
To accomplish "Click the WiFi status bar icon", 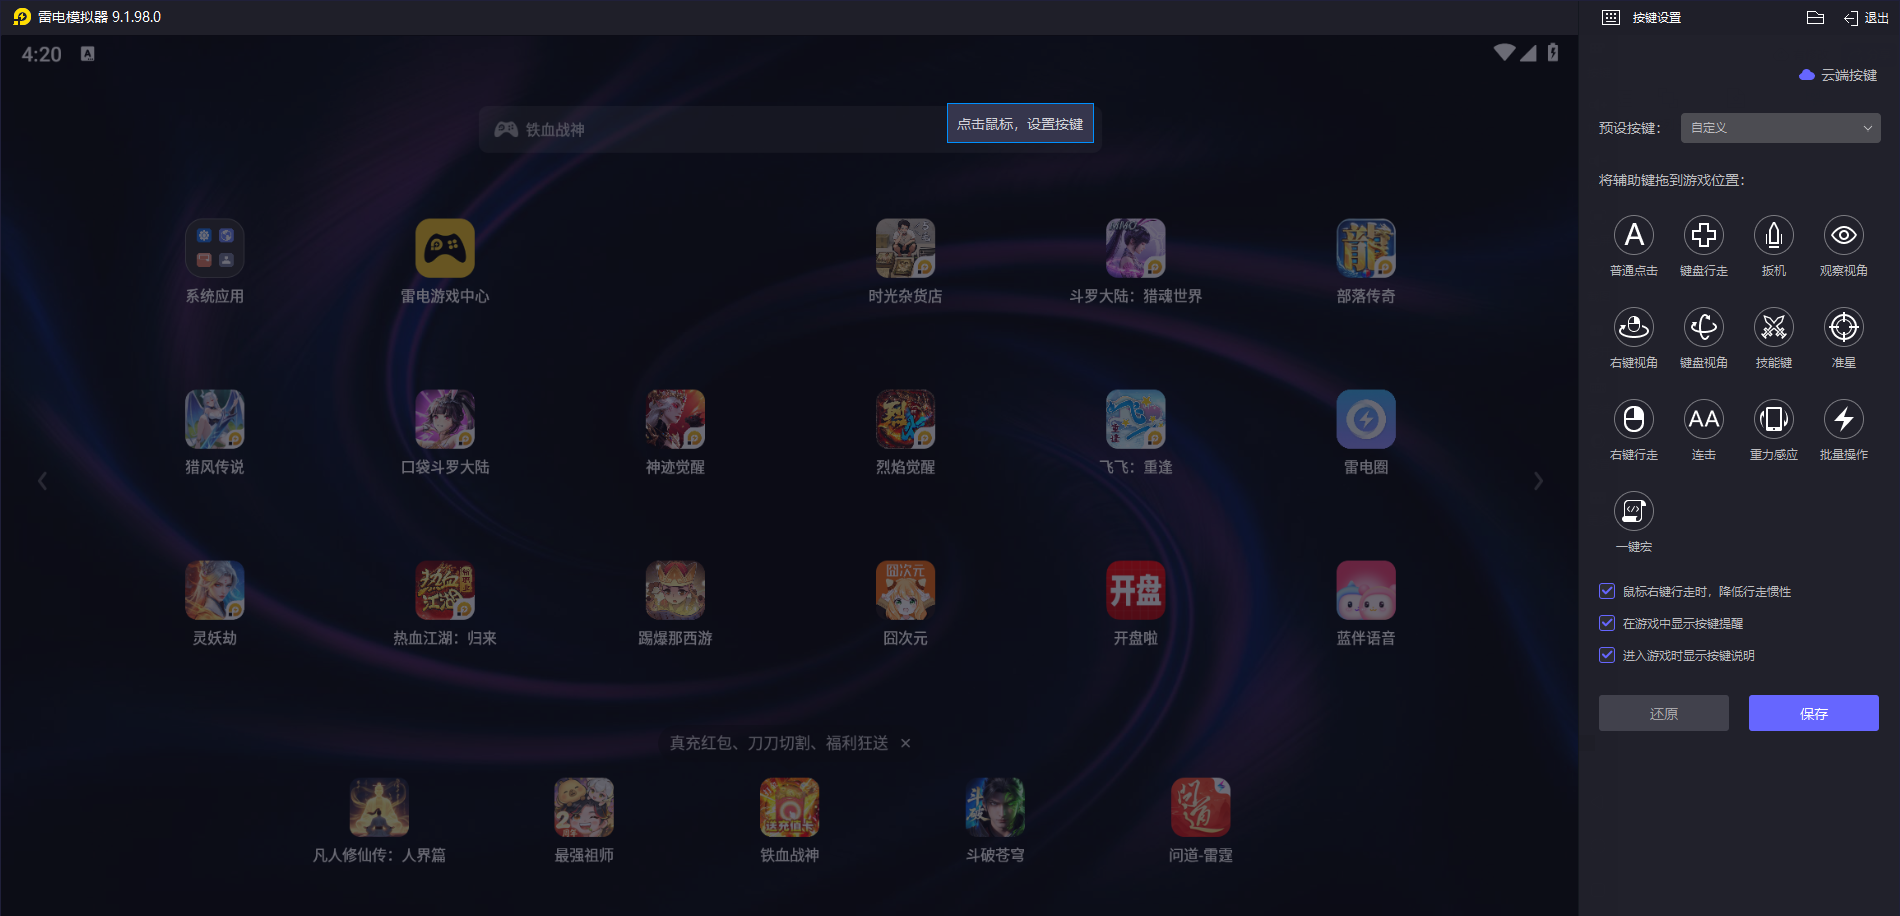I will [1504, 52].
